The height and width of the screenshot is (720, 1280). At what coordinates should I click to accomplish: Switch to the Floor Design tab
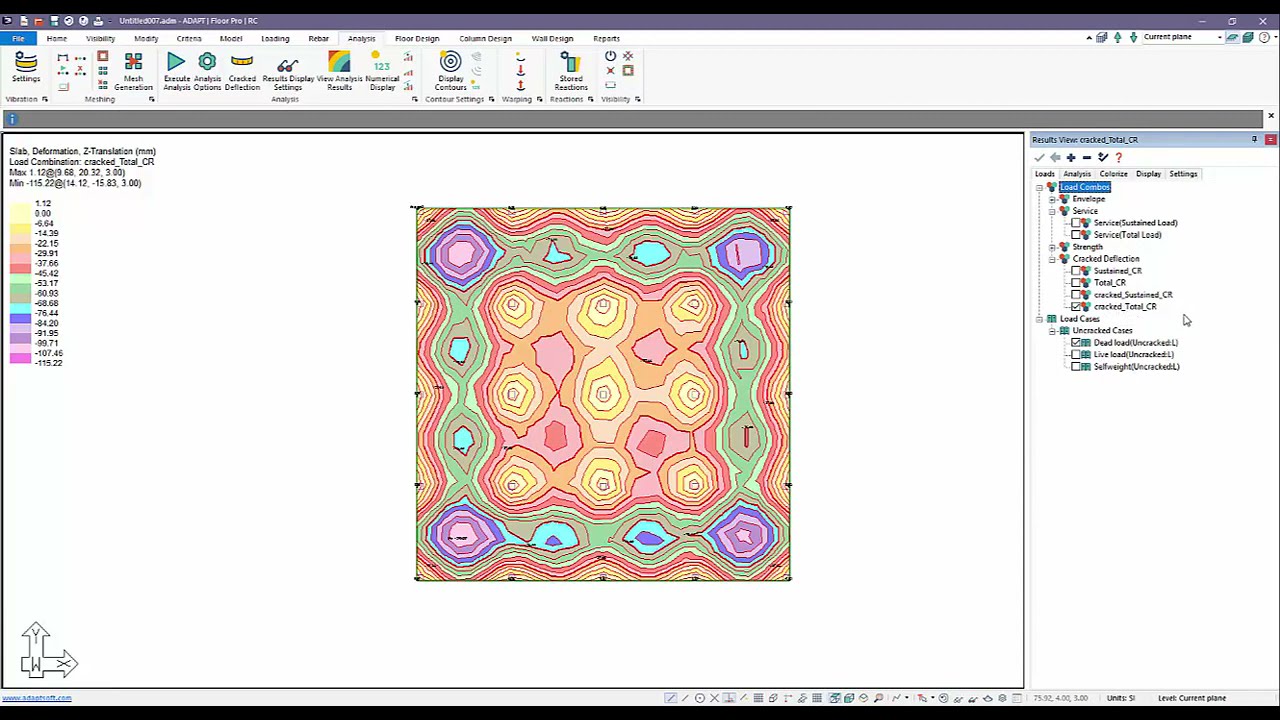point(417,38)
